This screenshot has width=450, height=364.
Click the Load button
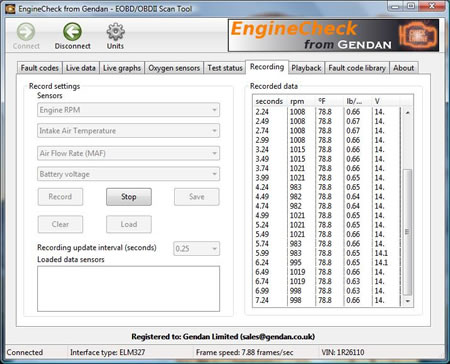pos(129,224)
